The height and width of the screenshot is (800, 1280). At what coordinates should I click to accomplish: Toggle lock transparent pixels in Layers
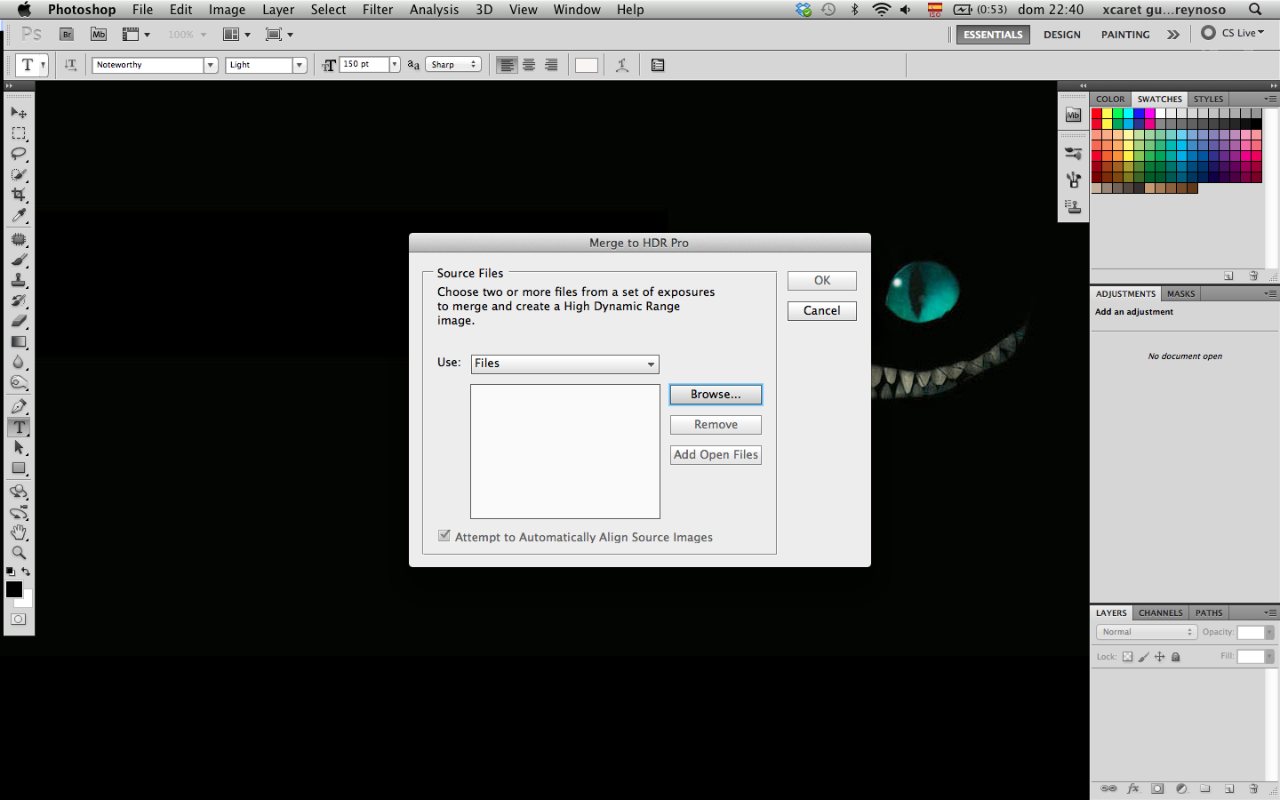[1127, 657]
